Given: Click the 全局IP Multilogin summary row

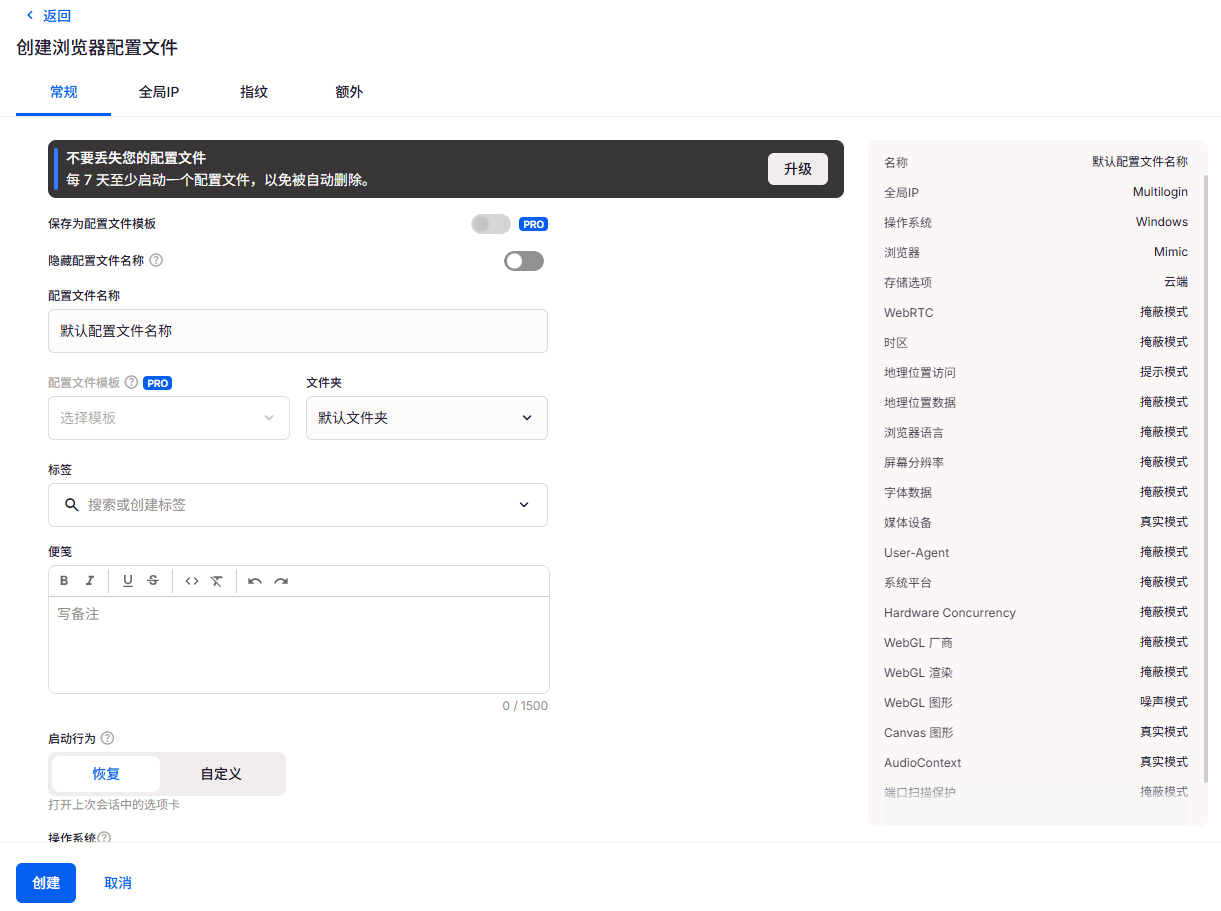Looking at the screenshot, I should click(x=1036, y=192).
